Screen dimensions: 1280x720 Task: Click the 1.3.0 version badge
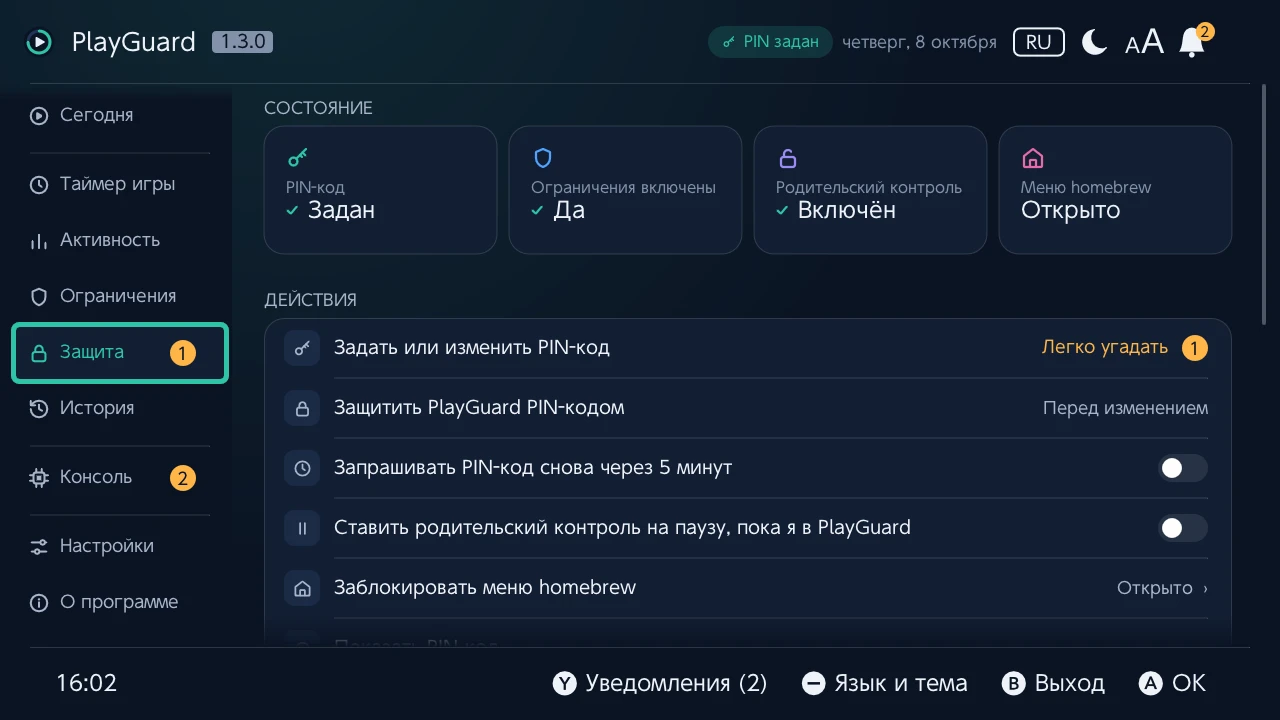[x=242, y=42]
